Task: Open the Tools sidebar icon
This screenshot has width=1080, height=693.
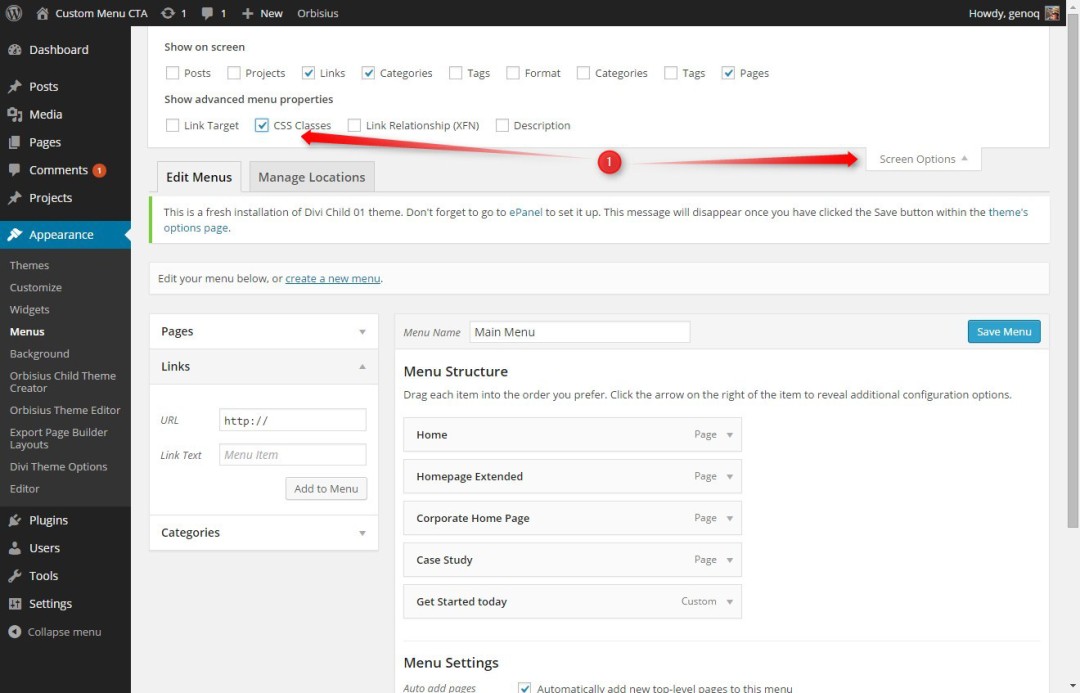Action: [17, 575]
